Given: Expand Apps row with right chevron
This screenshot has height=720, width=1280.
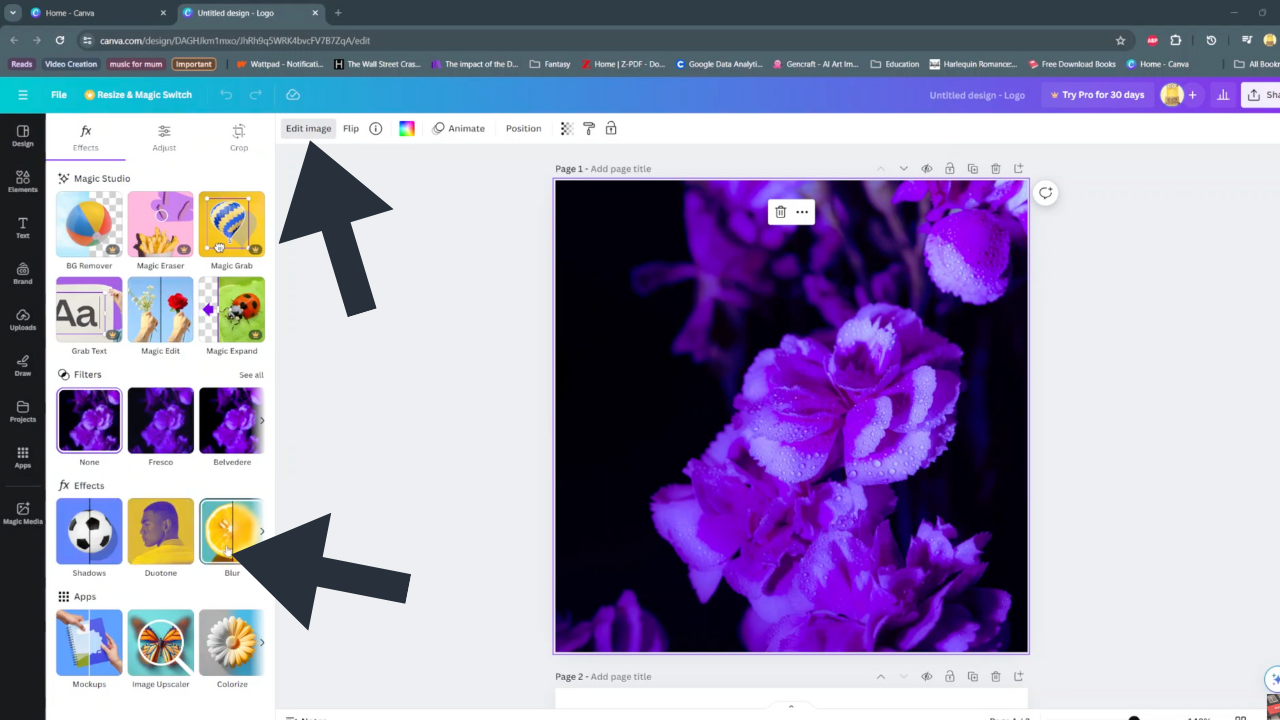Looking at the screenshot, I should tap(262, 643).
